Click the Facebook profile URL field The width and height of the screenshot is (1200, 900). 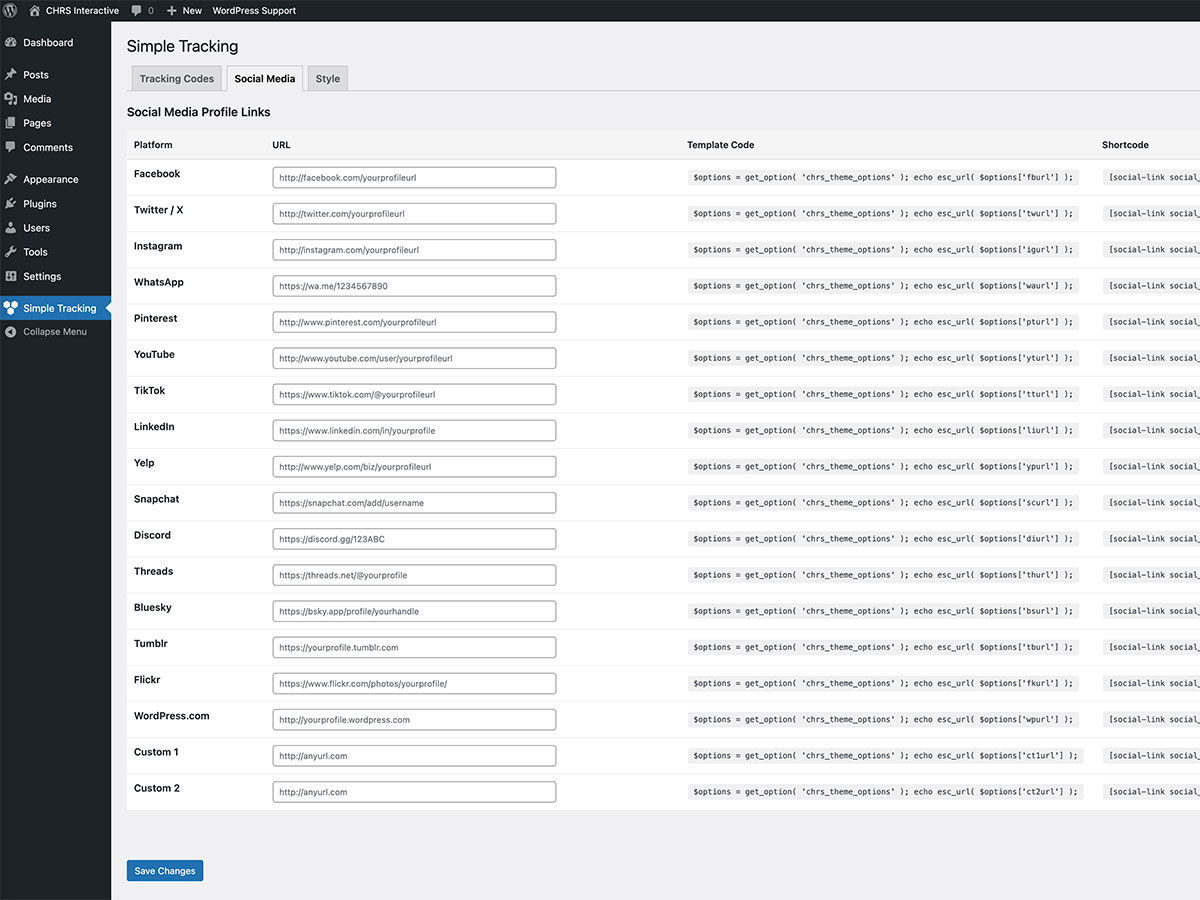coord(414,177)
